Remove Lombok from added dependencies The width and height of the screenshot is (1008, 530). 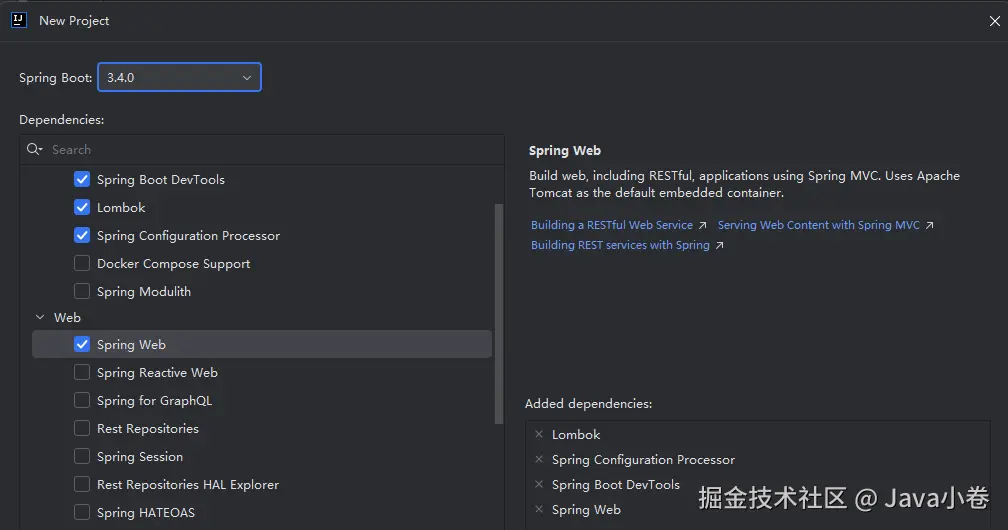coord(539,434)
